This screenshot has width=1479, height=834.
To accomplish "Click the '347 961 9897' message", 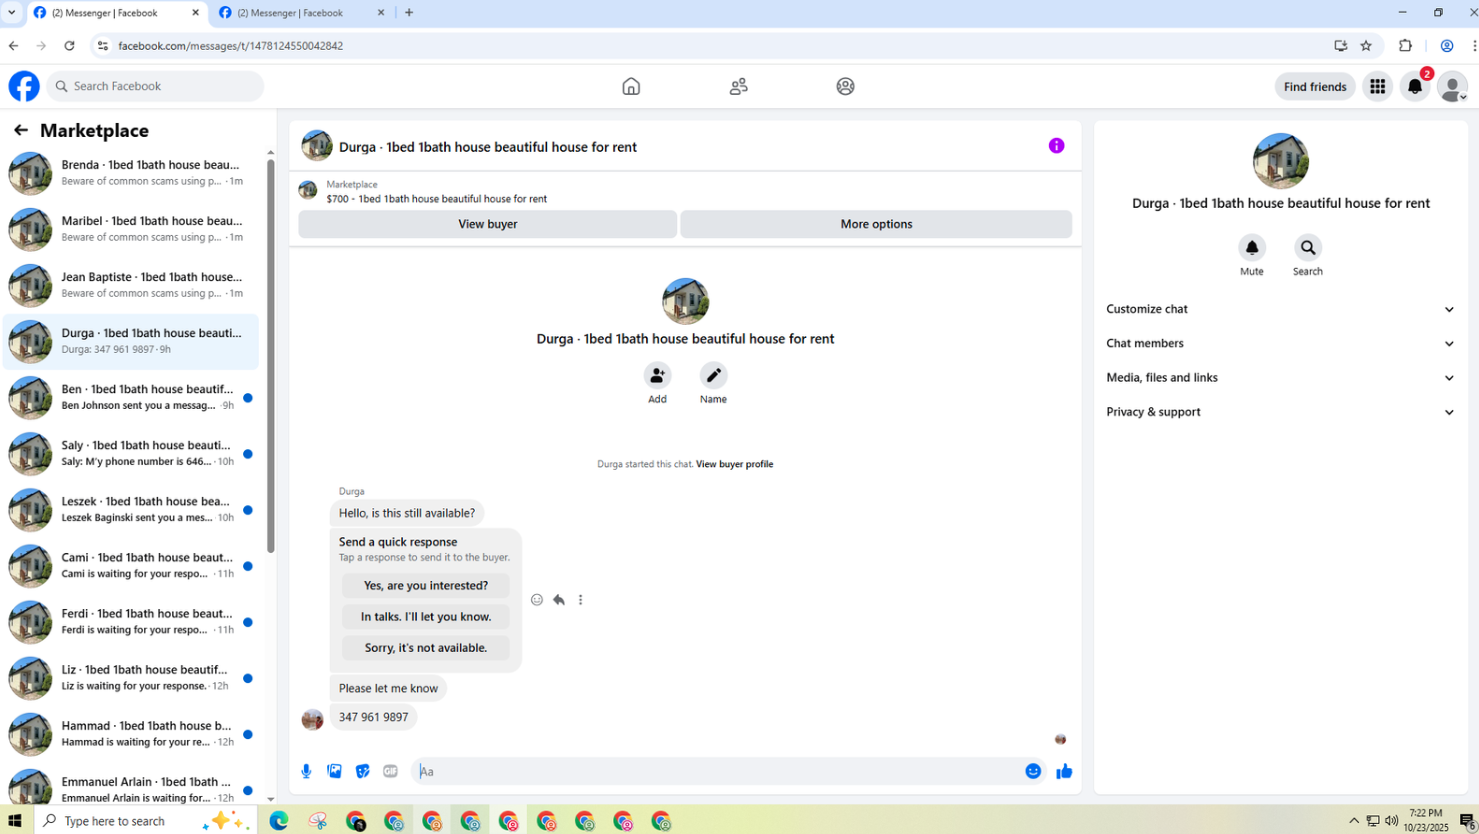I will point(373,717).
